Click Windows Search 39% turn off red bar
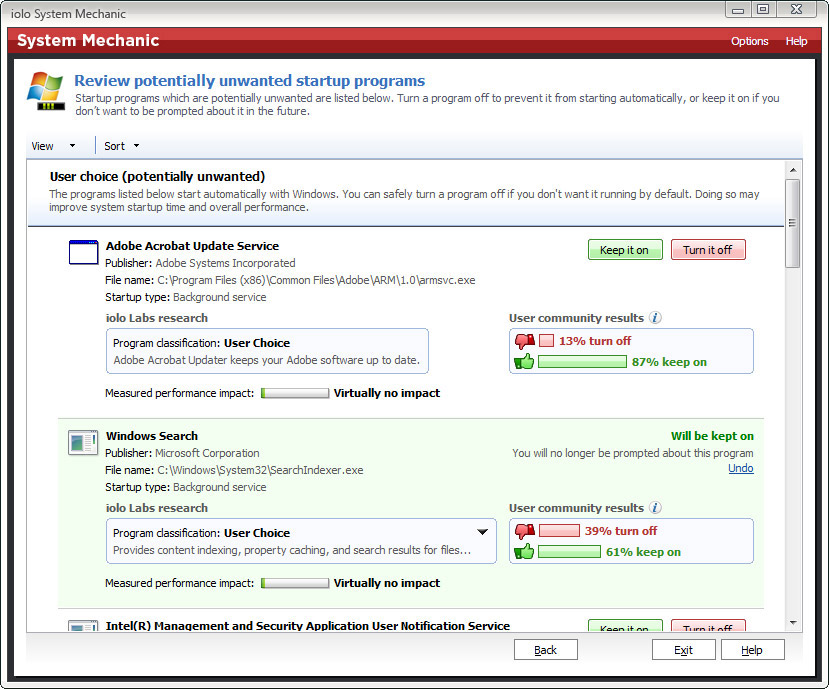The image size is (829, 689). [559, 531]
